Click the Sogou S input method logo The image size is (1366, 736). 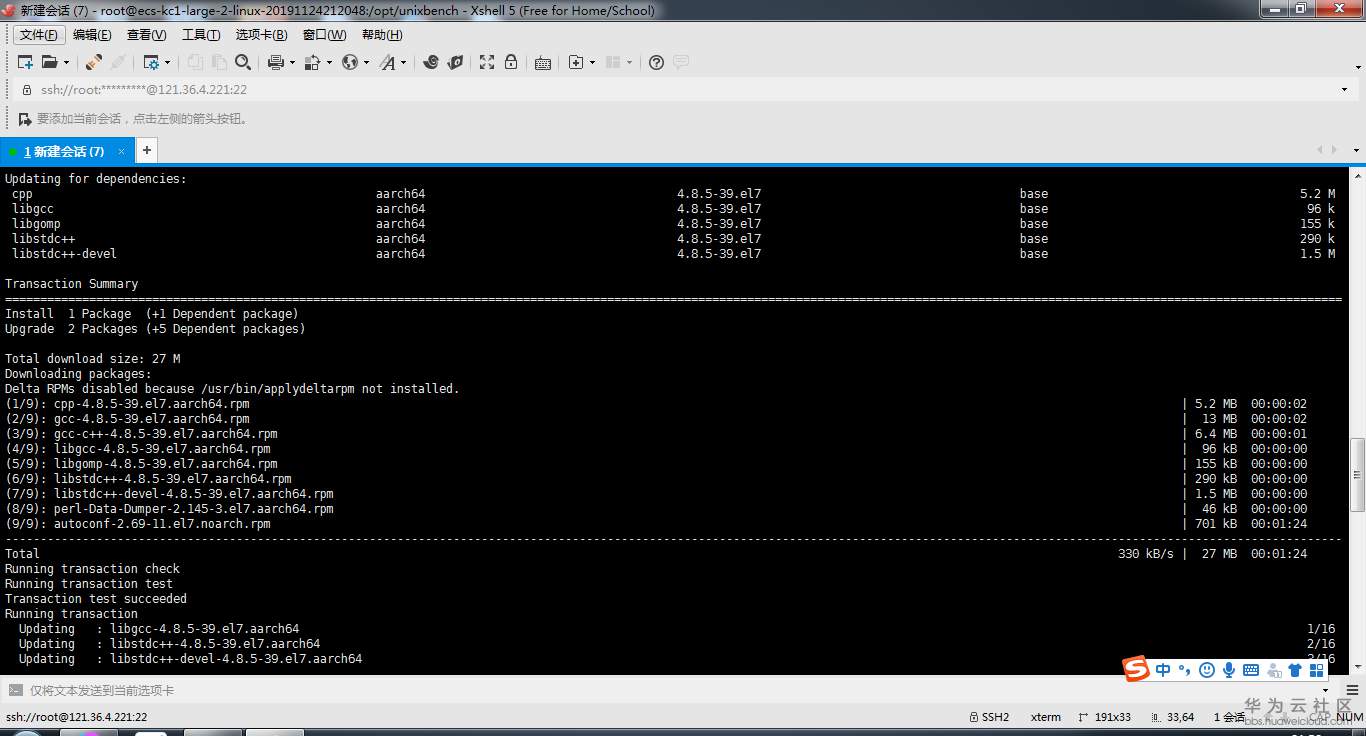point(1136,669)
